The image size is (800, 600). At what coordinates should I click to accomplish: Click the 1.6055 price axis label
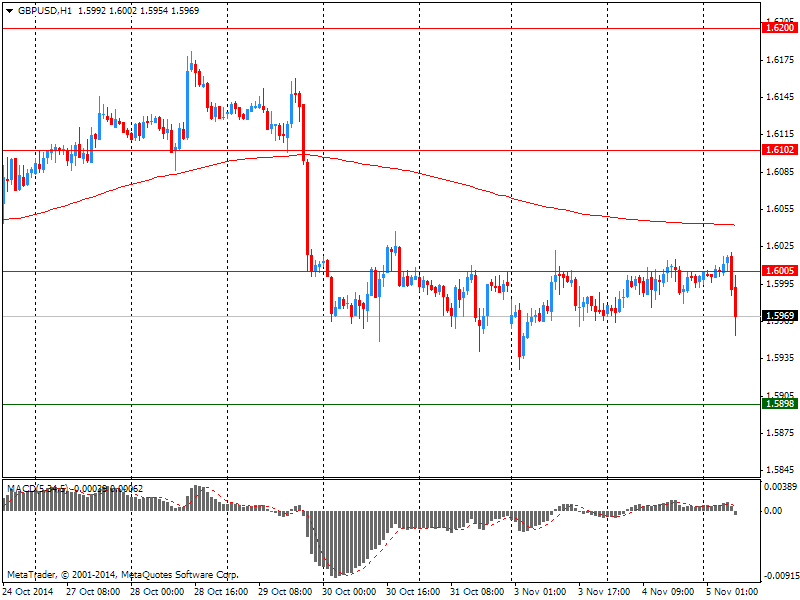pos(780,209)
